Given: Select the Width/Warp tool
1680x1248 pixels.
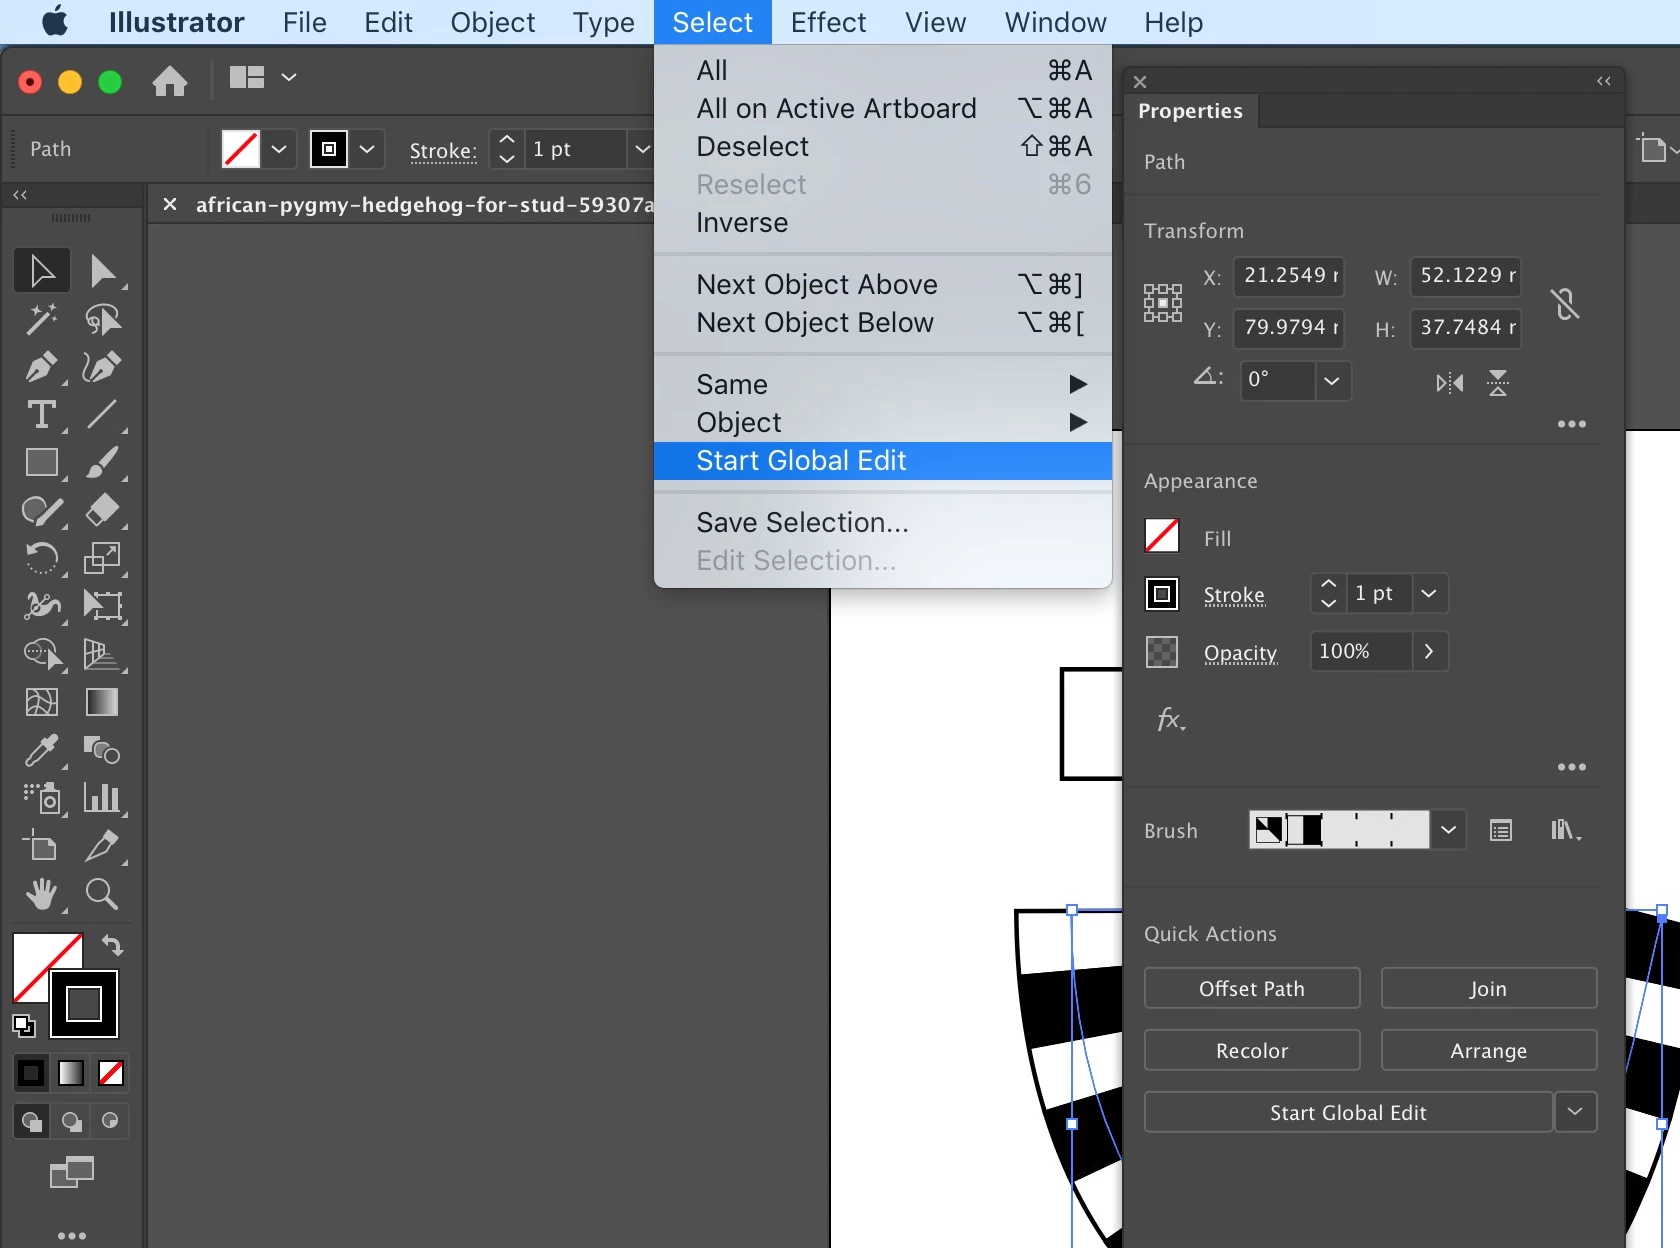Looking at the screenshot, I should click(x=42, y=606).
